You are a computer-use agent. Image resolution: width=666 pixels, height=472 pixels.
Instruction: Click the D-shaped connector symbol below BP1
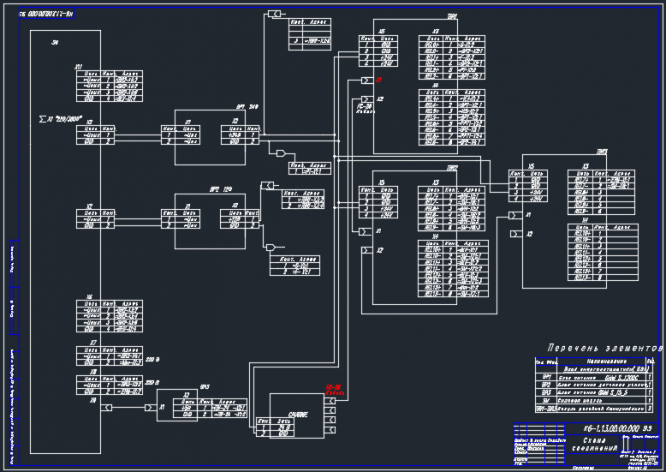coord(281,153)
